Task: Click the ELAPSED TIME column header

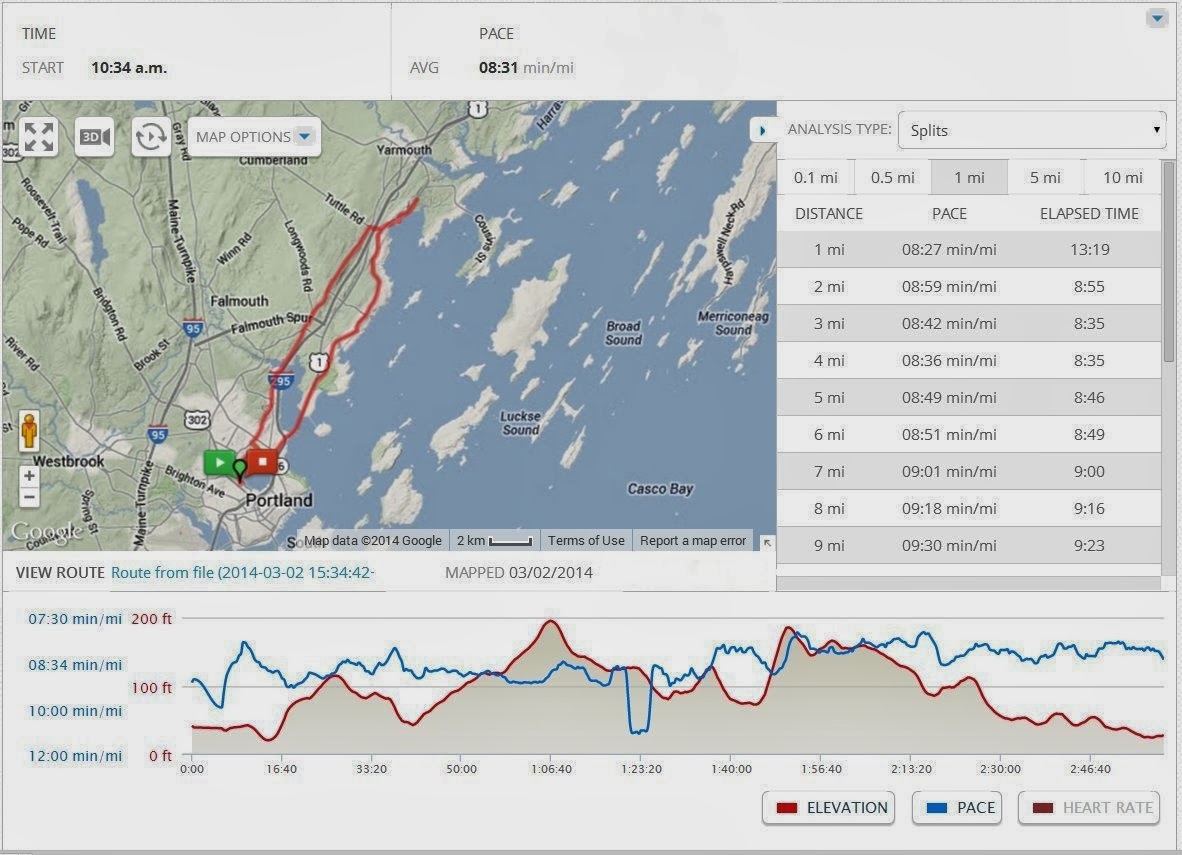Action: (x=1089, y=213)
